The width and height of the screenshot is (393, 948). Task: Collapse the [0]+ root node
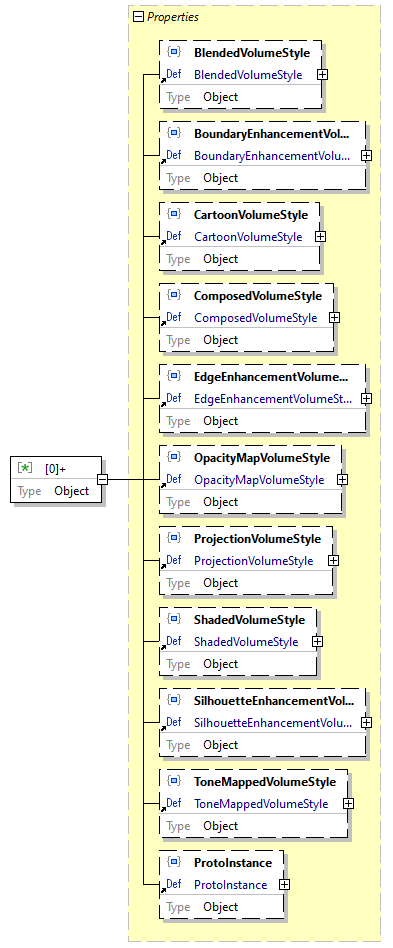click(x=103, y=479)
